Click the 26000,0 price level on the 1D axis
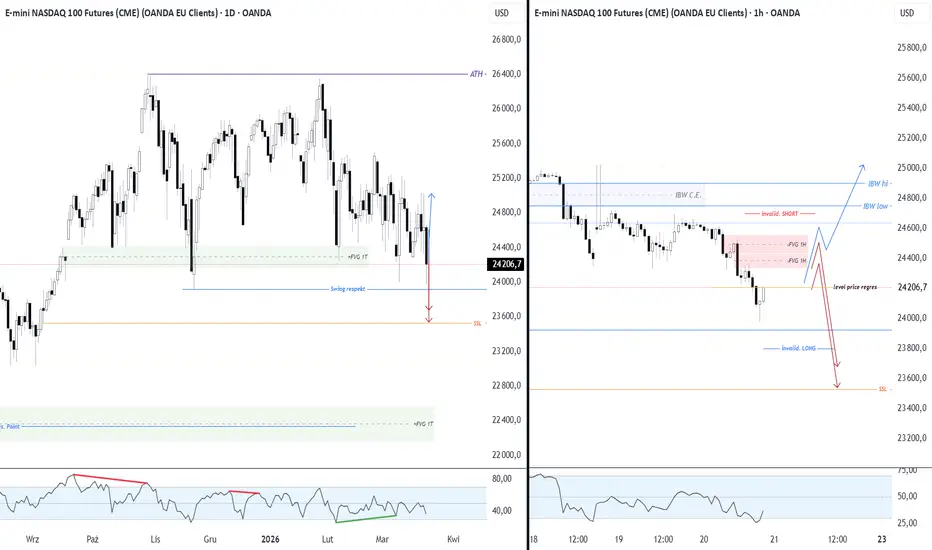Image resolution: width=932 pixels, height=550 pixels. pos(506,108)
